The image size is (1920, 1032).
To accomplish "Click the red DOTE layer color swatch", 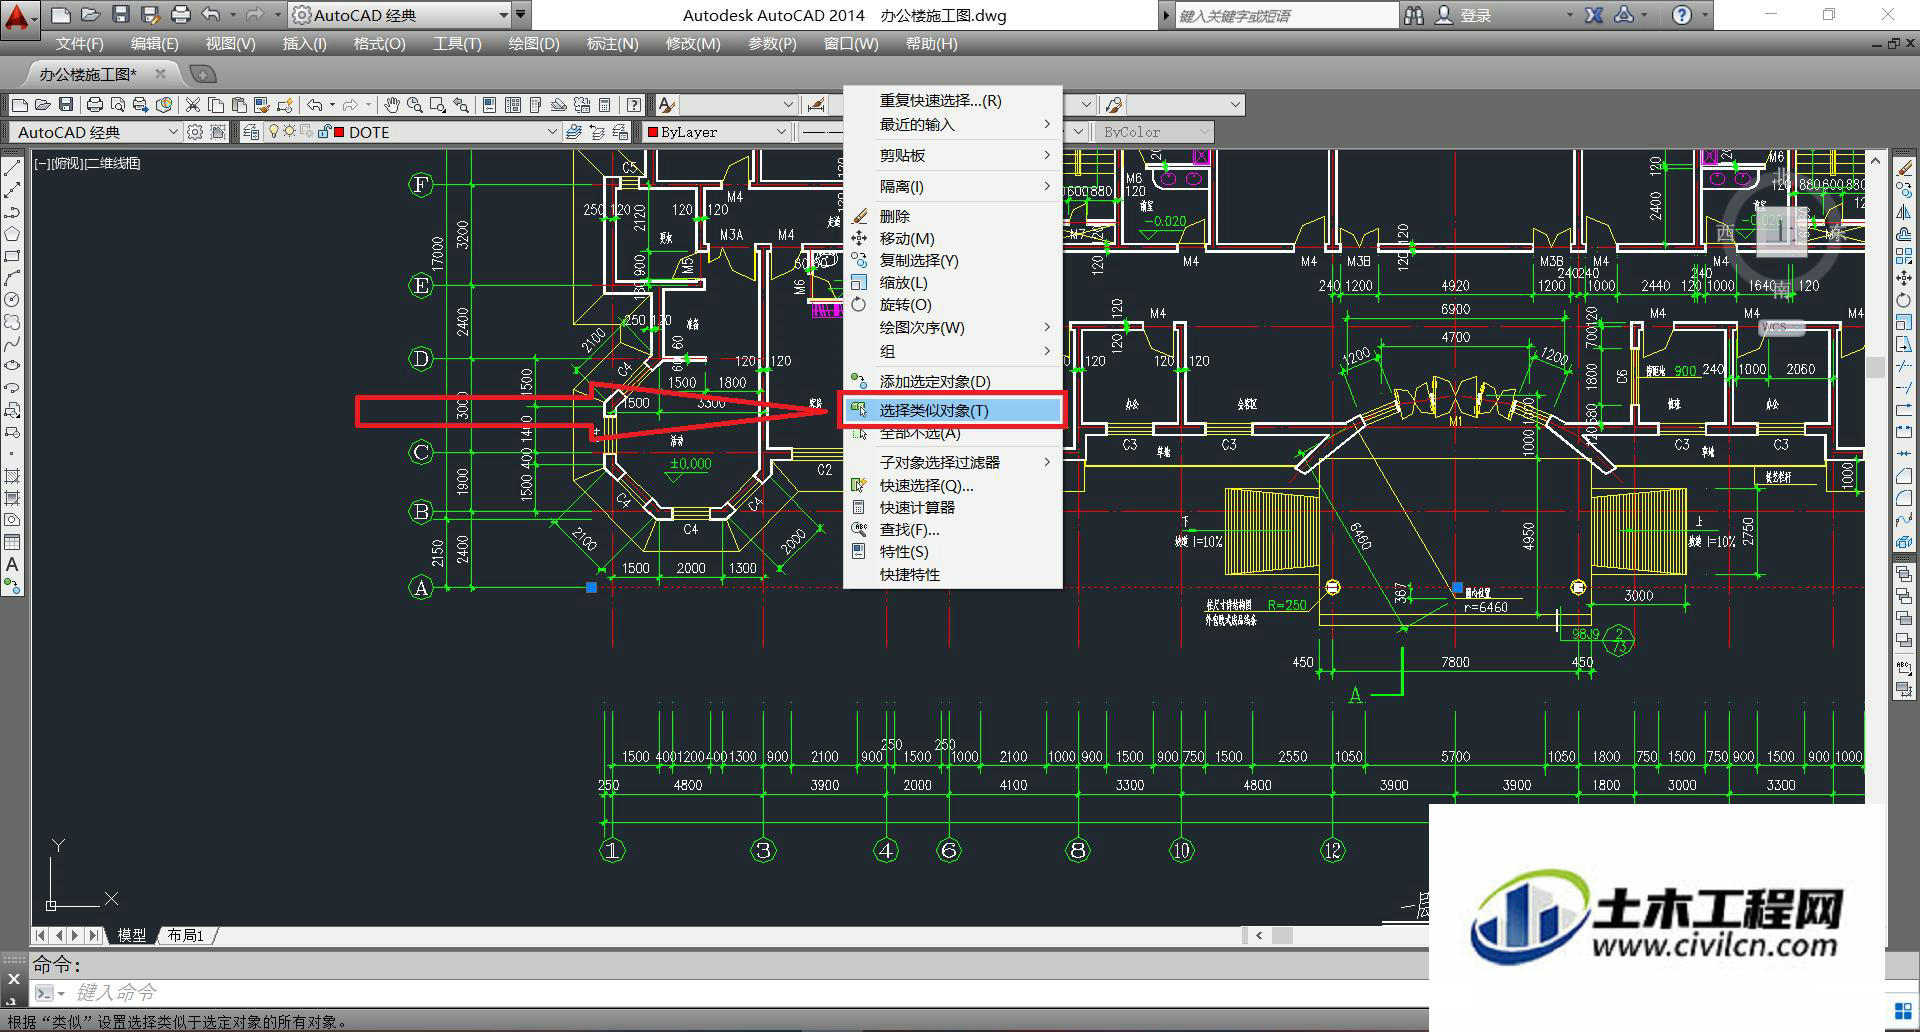I will click(x=340, y=132).
